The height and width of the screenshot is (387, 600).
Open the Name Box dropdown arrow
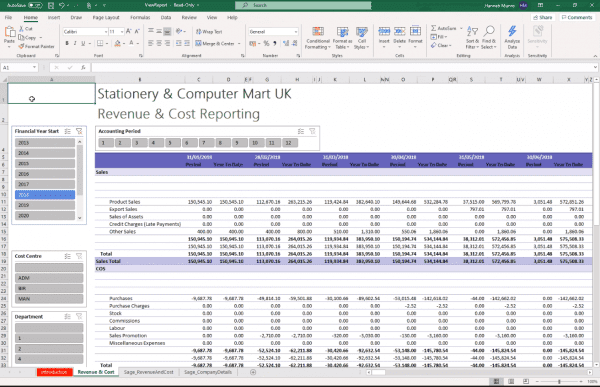(x=34, y=67)
